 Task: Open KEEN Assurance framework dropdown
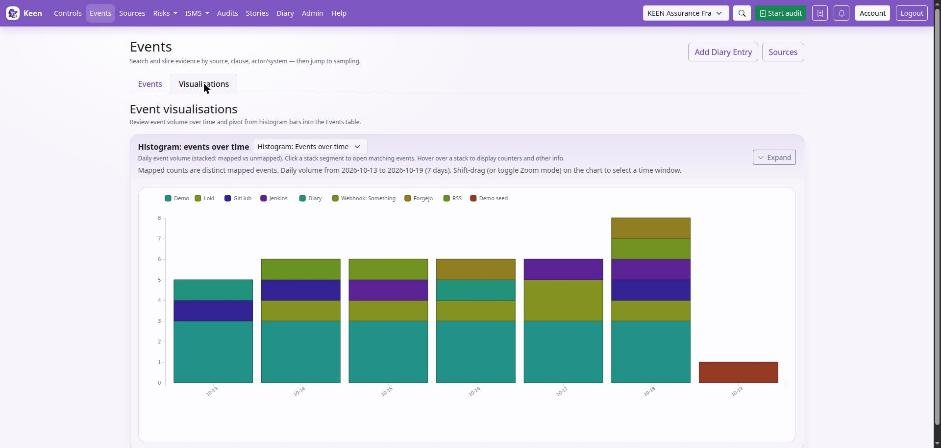click(x=685, y=13)
